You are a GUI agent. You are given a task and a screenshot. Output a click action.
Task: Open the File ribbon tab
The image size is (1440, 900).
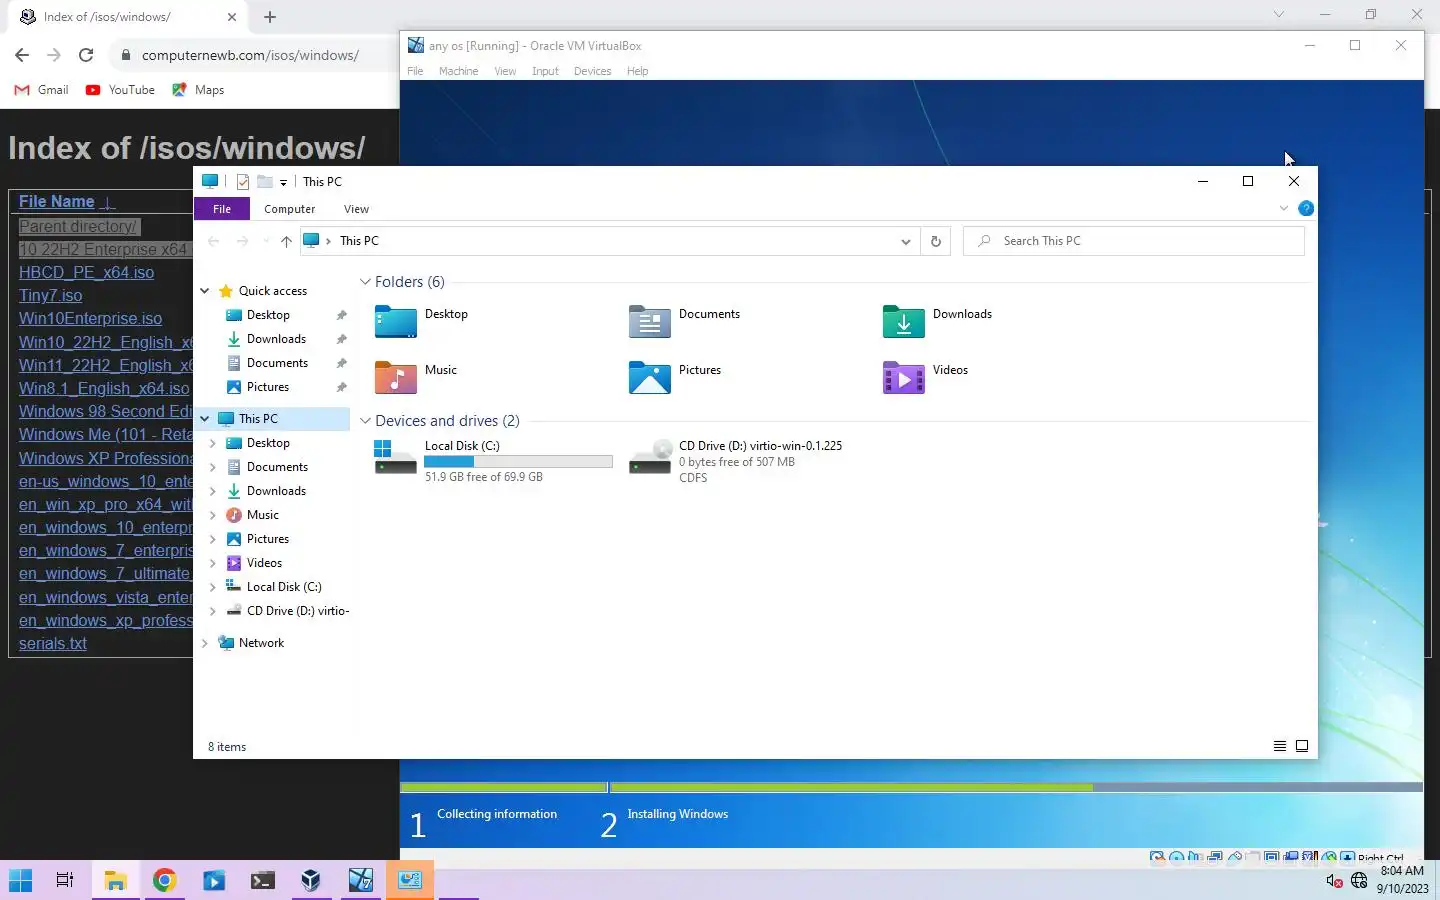coord(222,209)
